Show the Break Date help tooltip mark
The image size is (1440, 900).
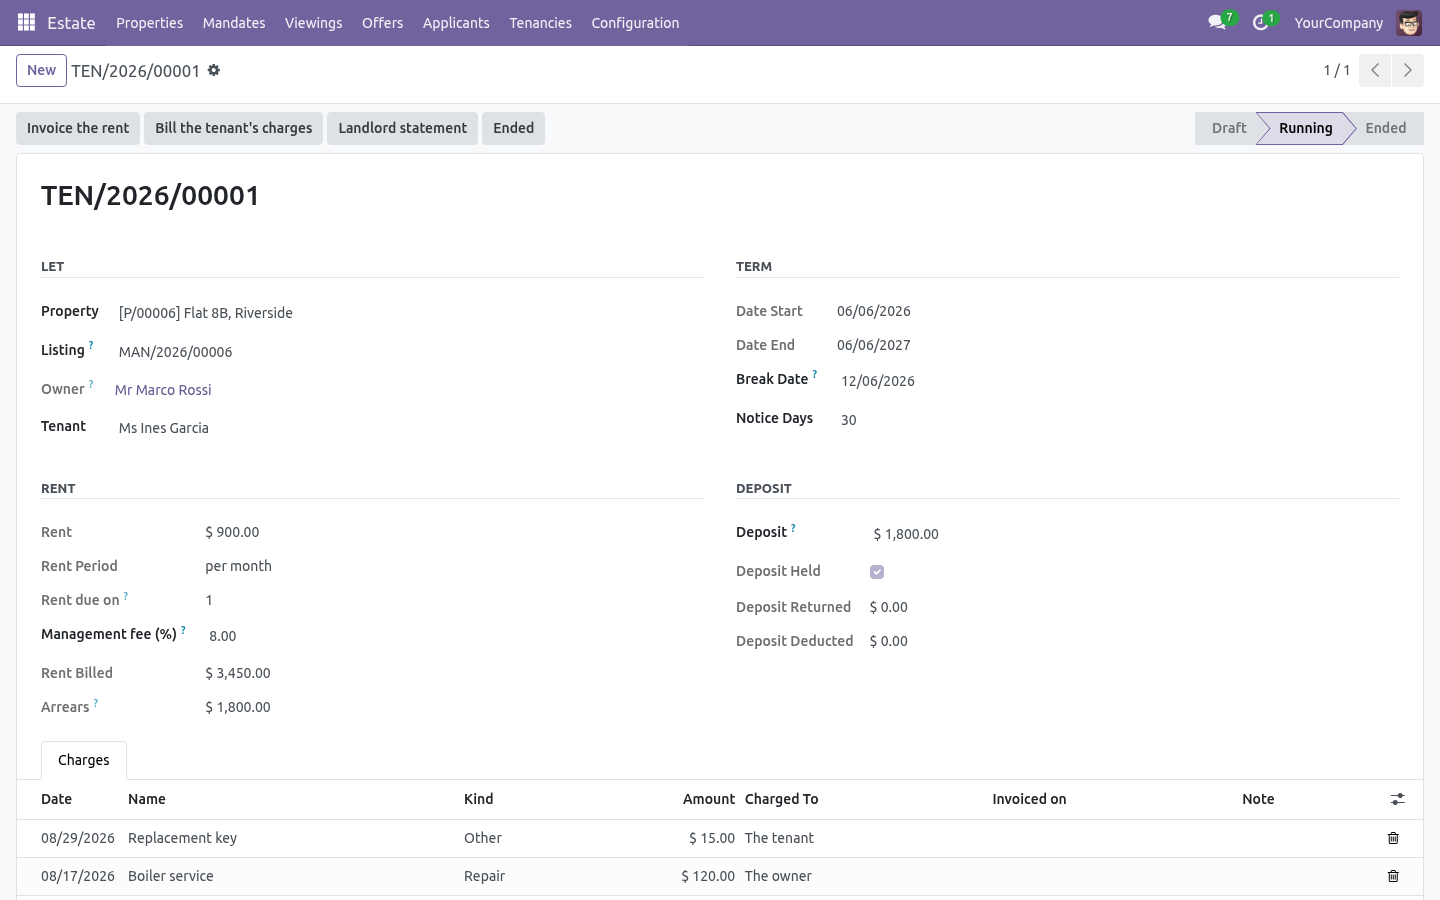coord(814,374)
